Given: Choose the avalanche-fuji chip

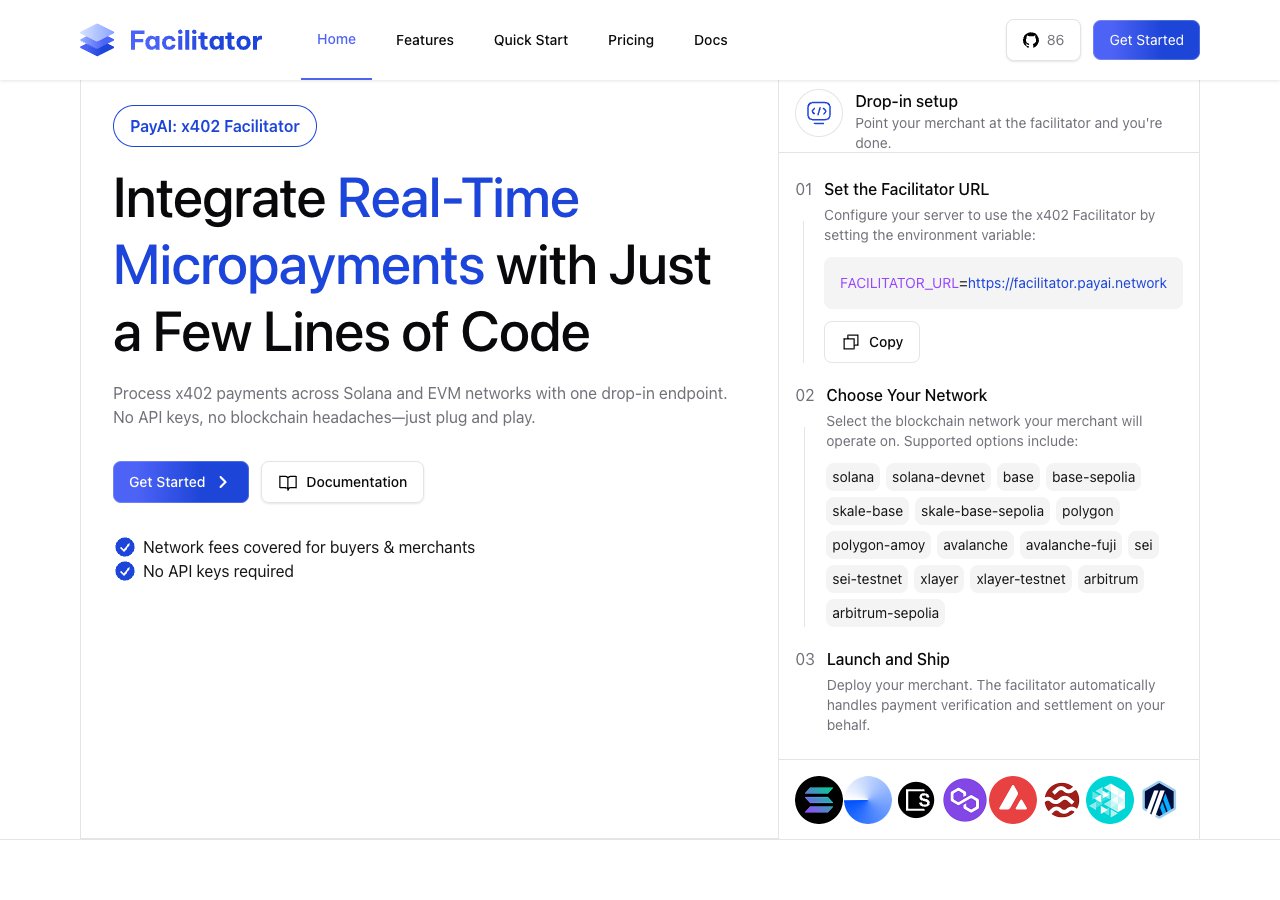Looking at the screenshot, I should coord(1071,545).
